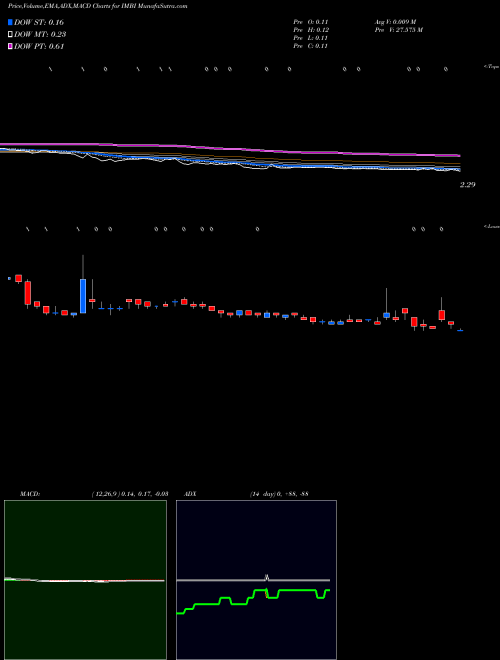Click the 'Pre O: 0.11' open value
The image size is (500, 660).
click(x=311, y=22)
